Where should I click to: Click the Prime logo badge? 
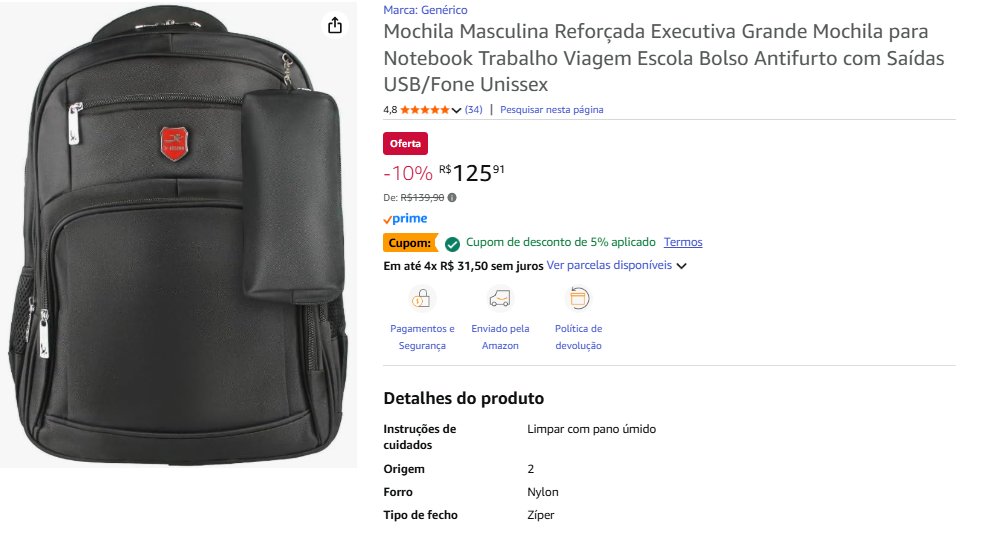[x=405, y=219]
